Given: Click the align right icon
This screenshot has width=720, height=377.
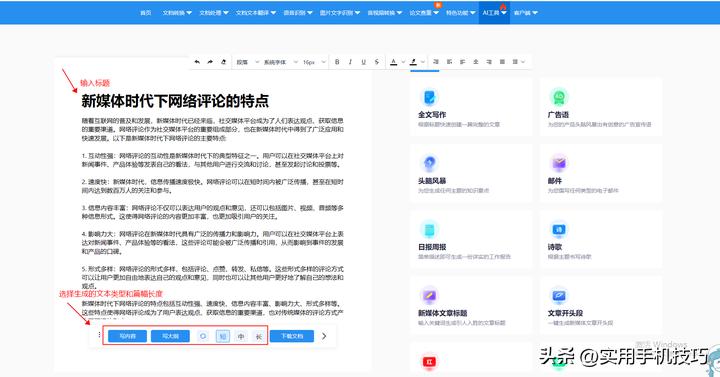Looking at the screenshot, I should click(489, 62).
